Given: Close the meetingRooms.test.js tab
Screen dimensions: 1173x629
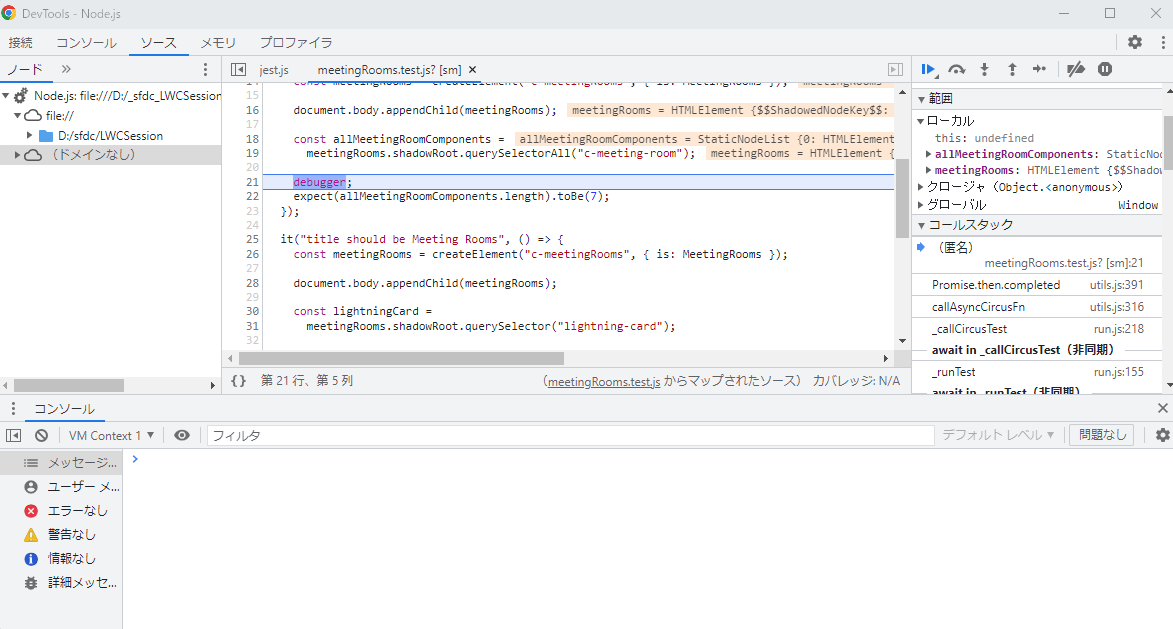Looking at the screenshot, I should click(x=472, y=70).
